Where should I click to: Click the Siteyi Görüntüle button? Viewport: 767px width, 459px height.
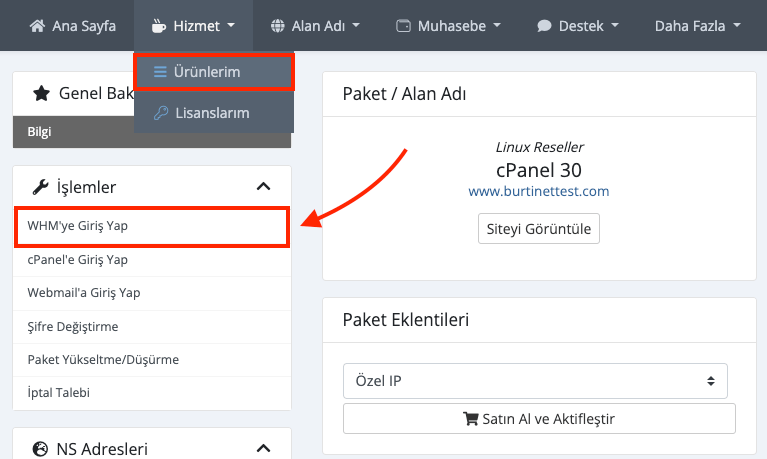click(539, 229)
